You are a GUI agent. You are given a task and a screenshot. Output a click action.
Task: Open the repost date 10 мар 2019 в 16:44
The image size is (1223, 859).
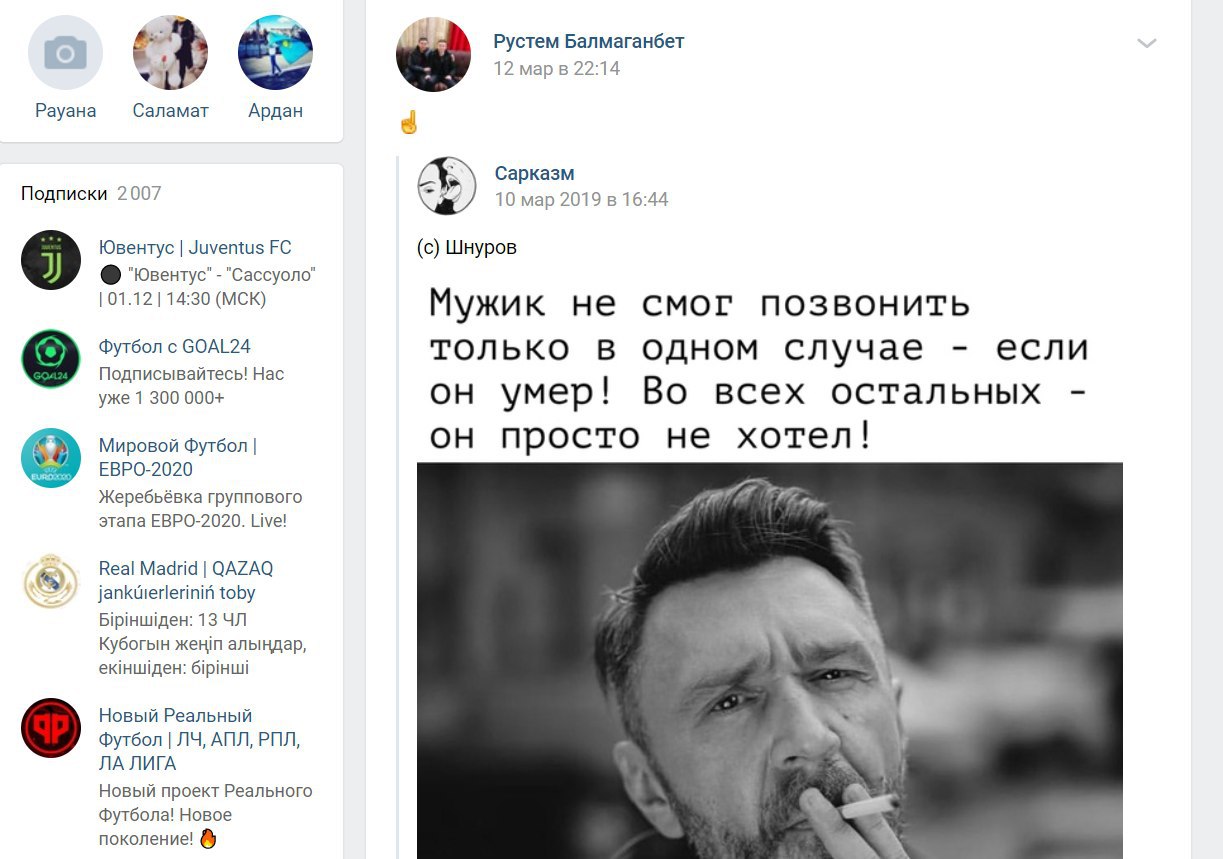pos(582,200)
